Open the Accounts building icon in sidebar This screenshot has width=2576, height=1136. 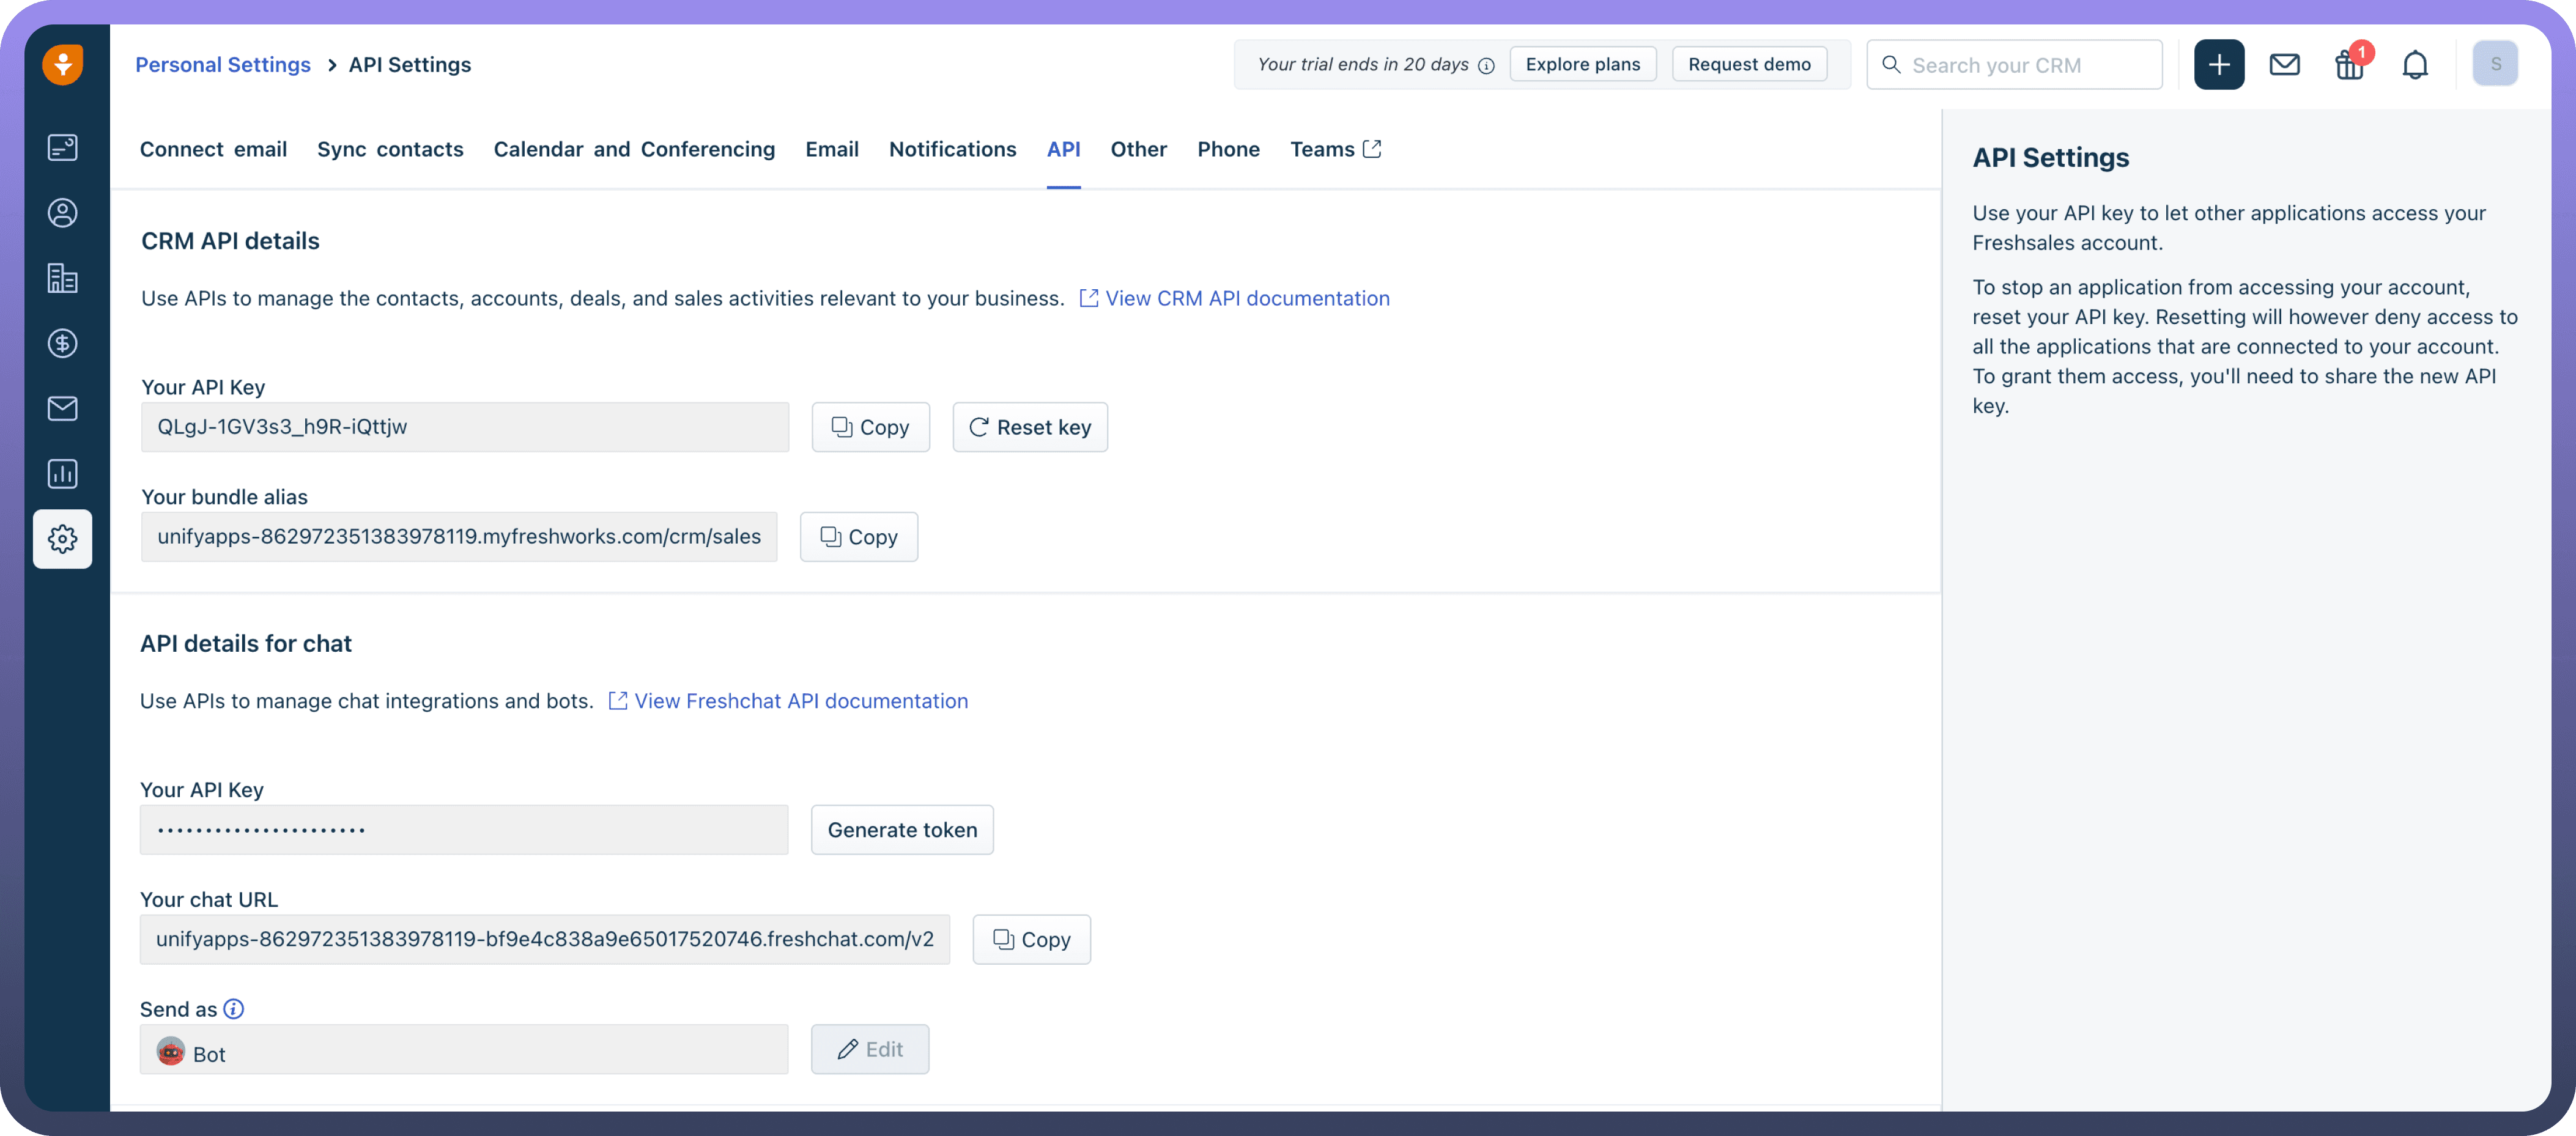pyautogui.click(x=62, y=278)
